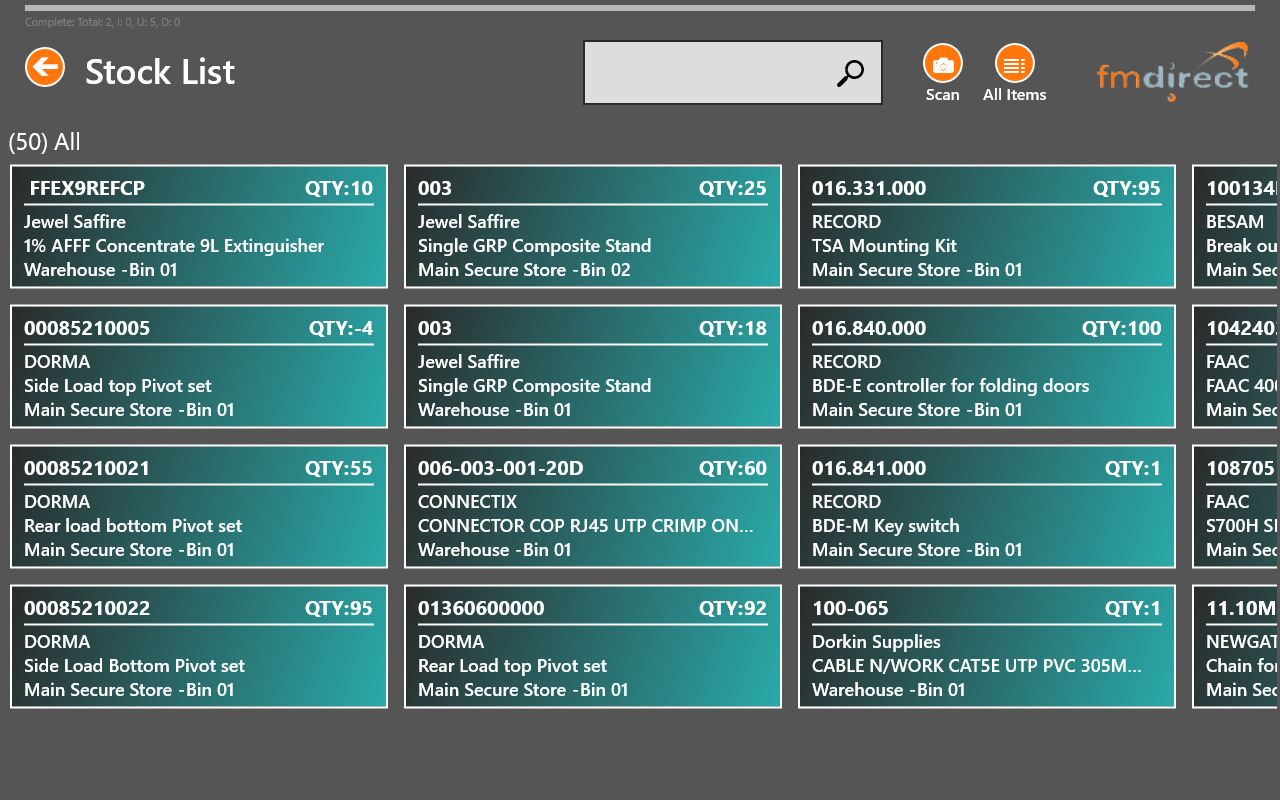Click the "(50) All" group header

[x=45, y=142]
